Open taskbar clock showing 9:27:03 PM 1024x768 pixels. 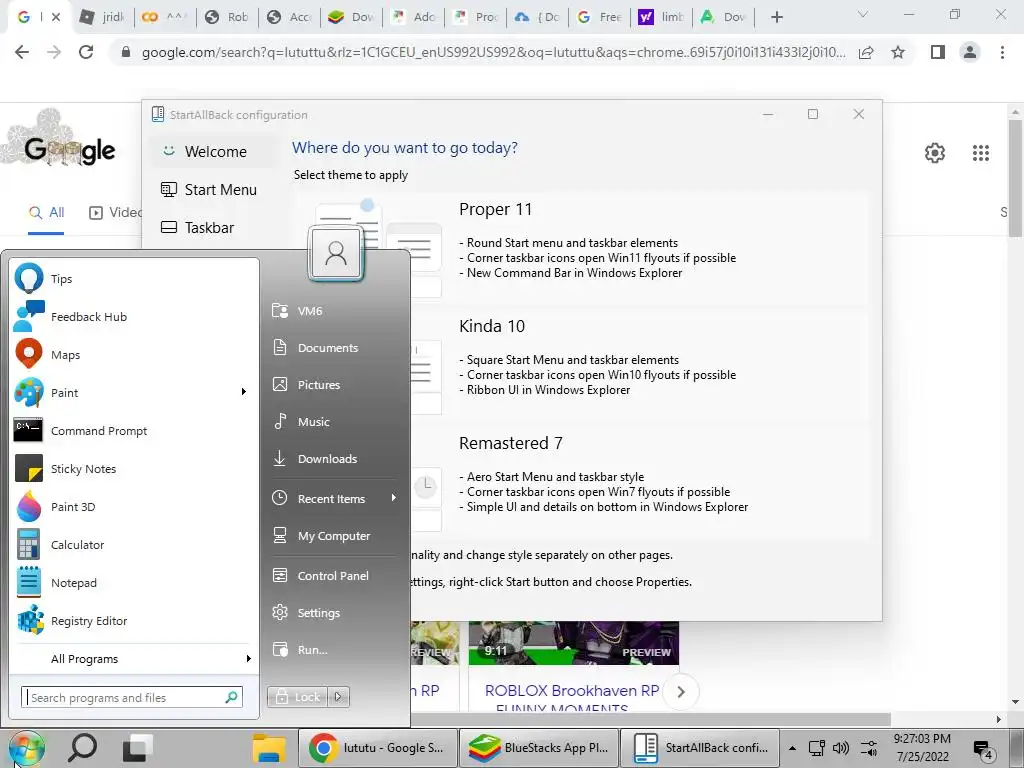[x=922, y=748]
